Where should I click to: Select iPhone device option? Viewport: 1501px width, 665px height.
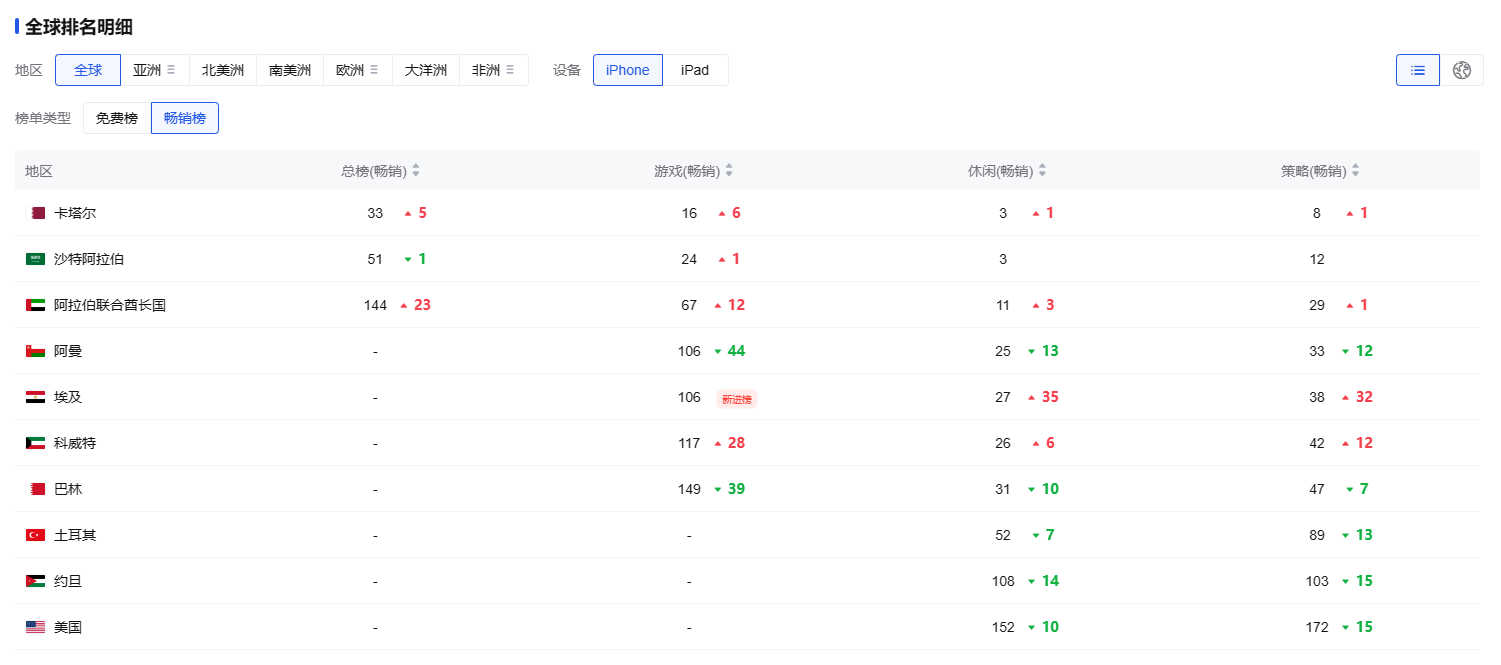tap(627, 70)
